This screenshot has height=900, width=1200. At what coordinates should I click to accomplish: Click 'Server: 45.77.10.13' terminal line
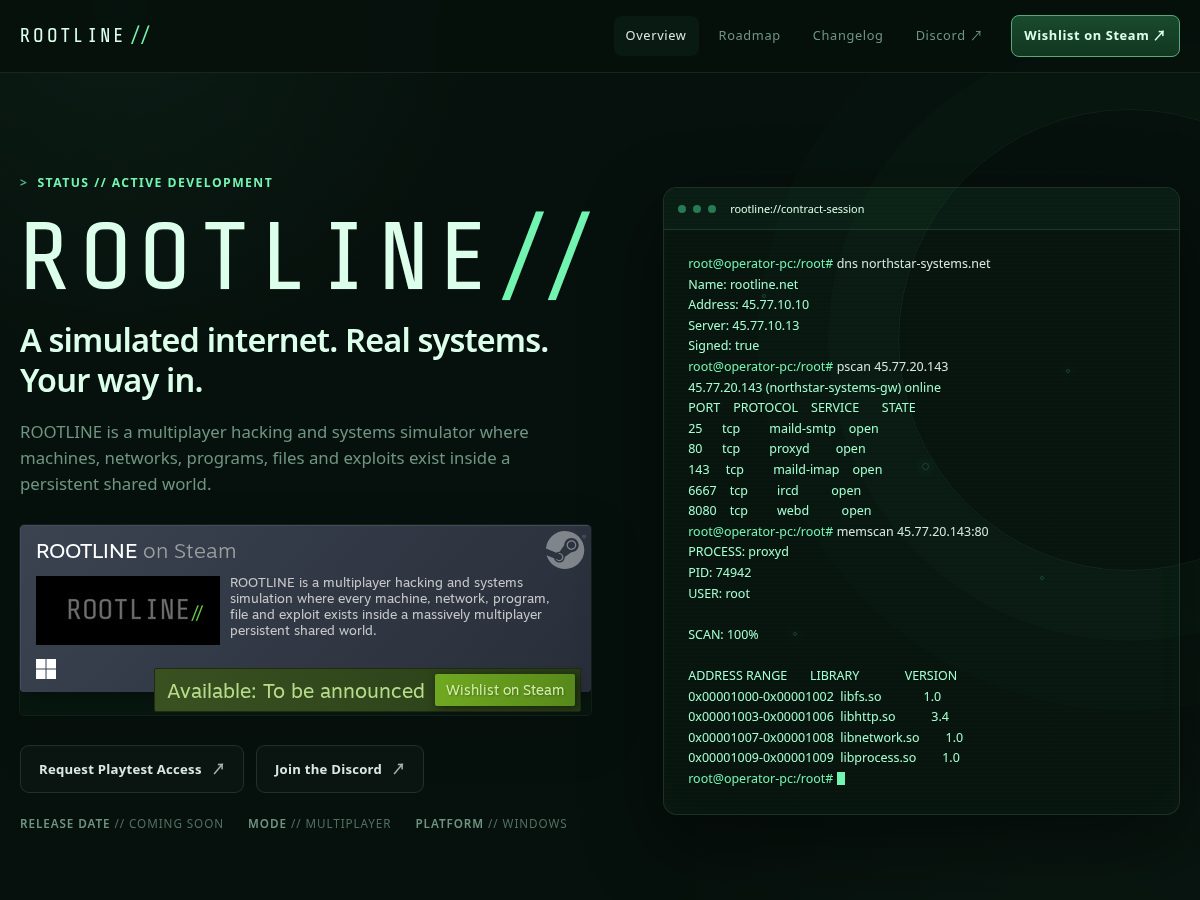click(744, 326)
